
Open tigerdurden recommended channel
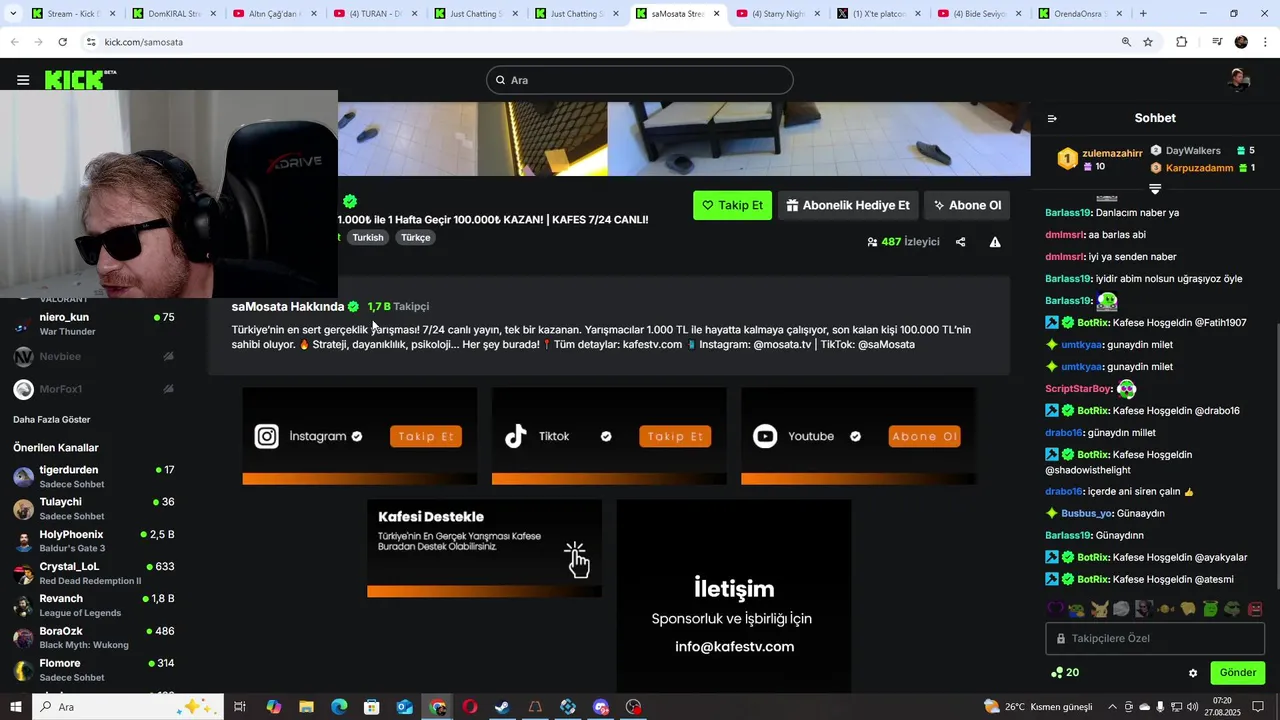click(93, 477)
